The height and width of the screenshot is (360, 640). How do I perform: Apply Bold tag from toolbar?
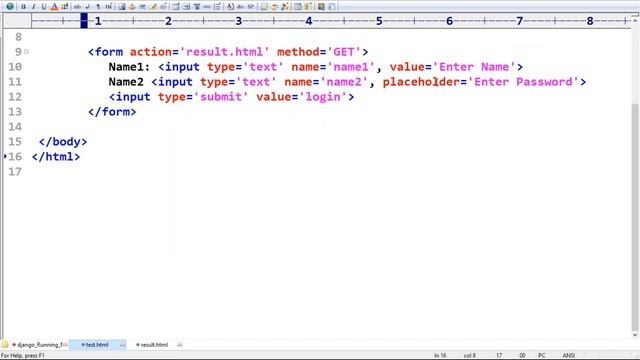pyautogui.click(x=24, y=7)
